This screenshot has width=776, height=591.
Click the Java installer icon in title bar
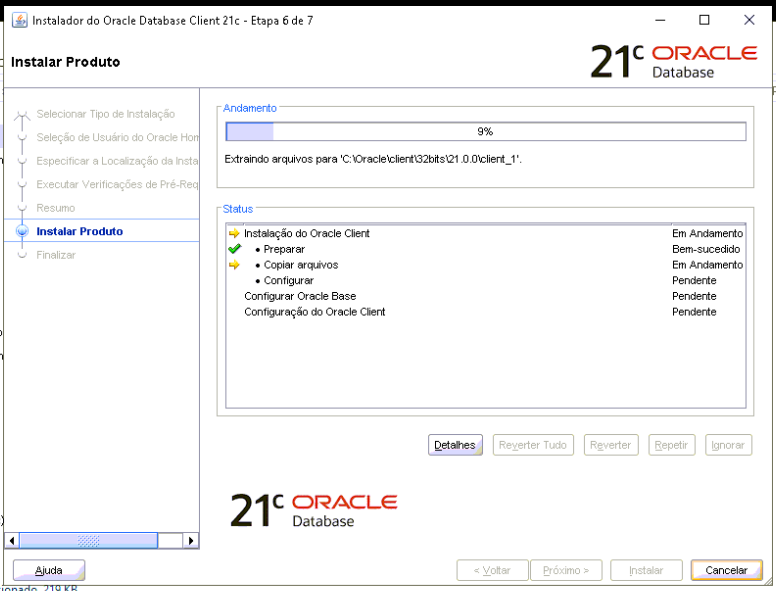click(x=20, y=21)
